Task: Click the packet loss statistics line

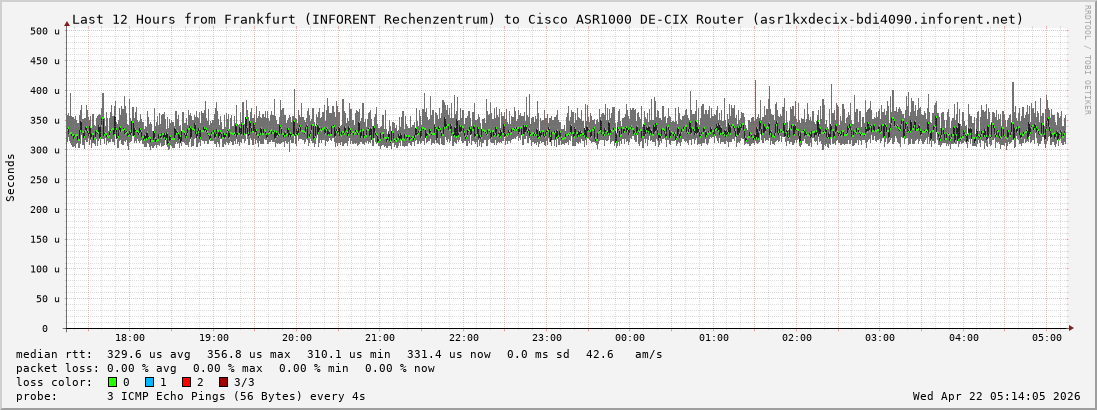Action: 225,368
